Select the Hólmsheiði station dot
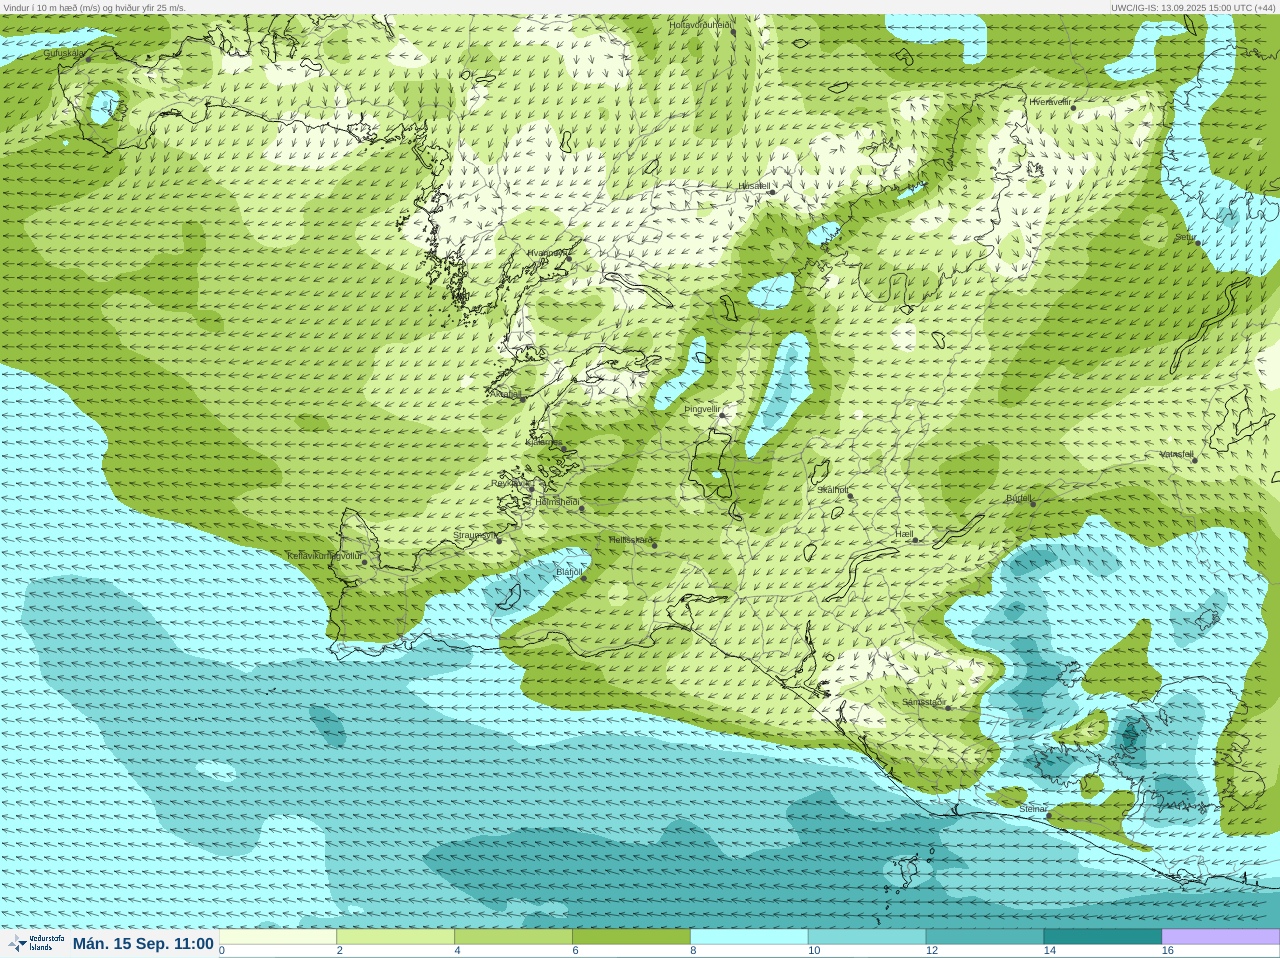This screenshot has height=958, width=1280. click(x=582, y=509)
